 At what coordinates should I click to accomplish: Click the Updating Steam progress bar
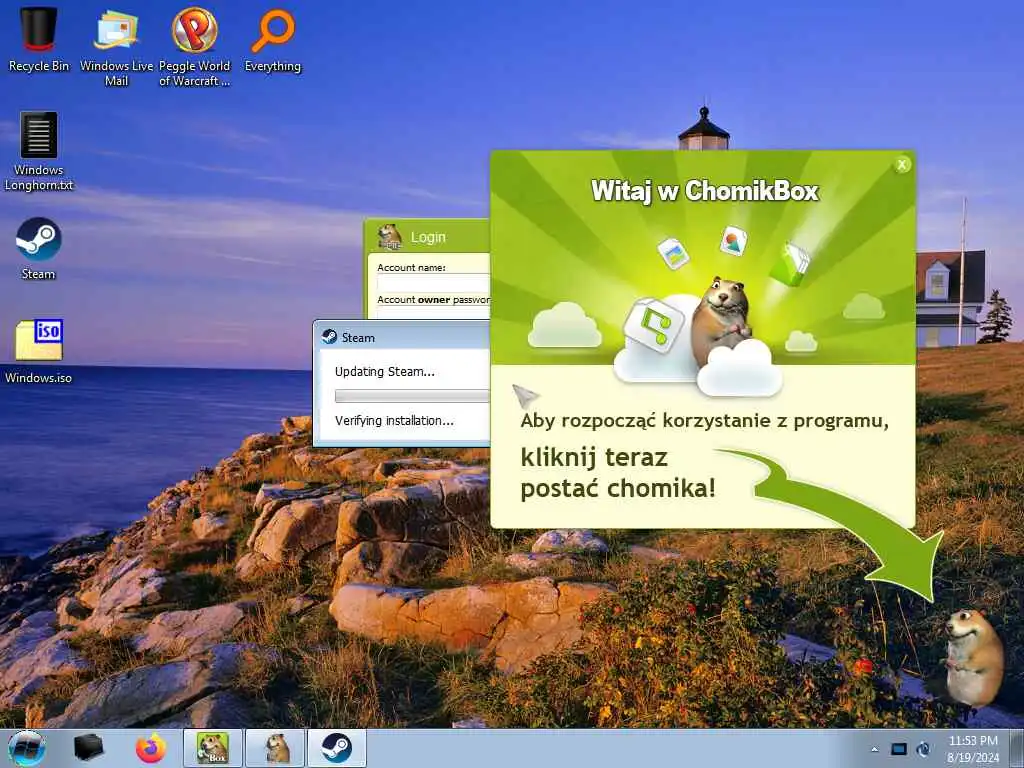(411, 396)
